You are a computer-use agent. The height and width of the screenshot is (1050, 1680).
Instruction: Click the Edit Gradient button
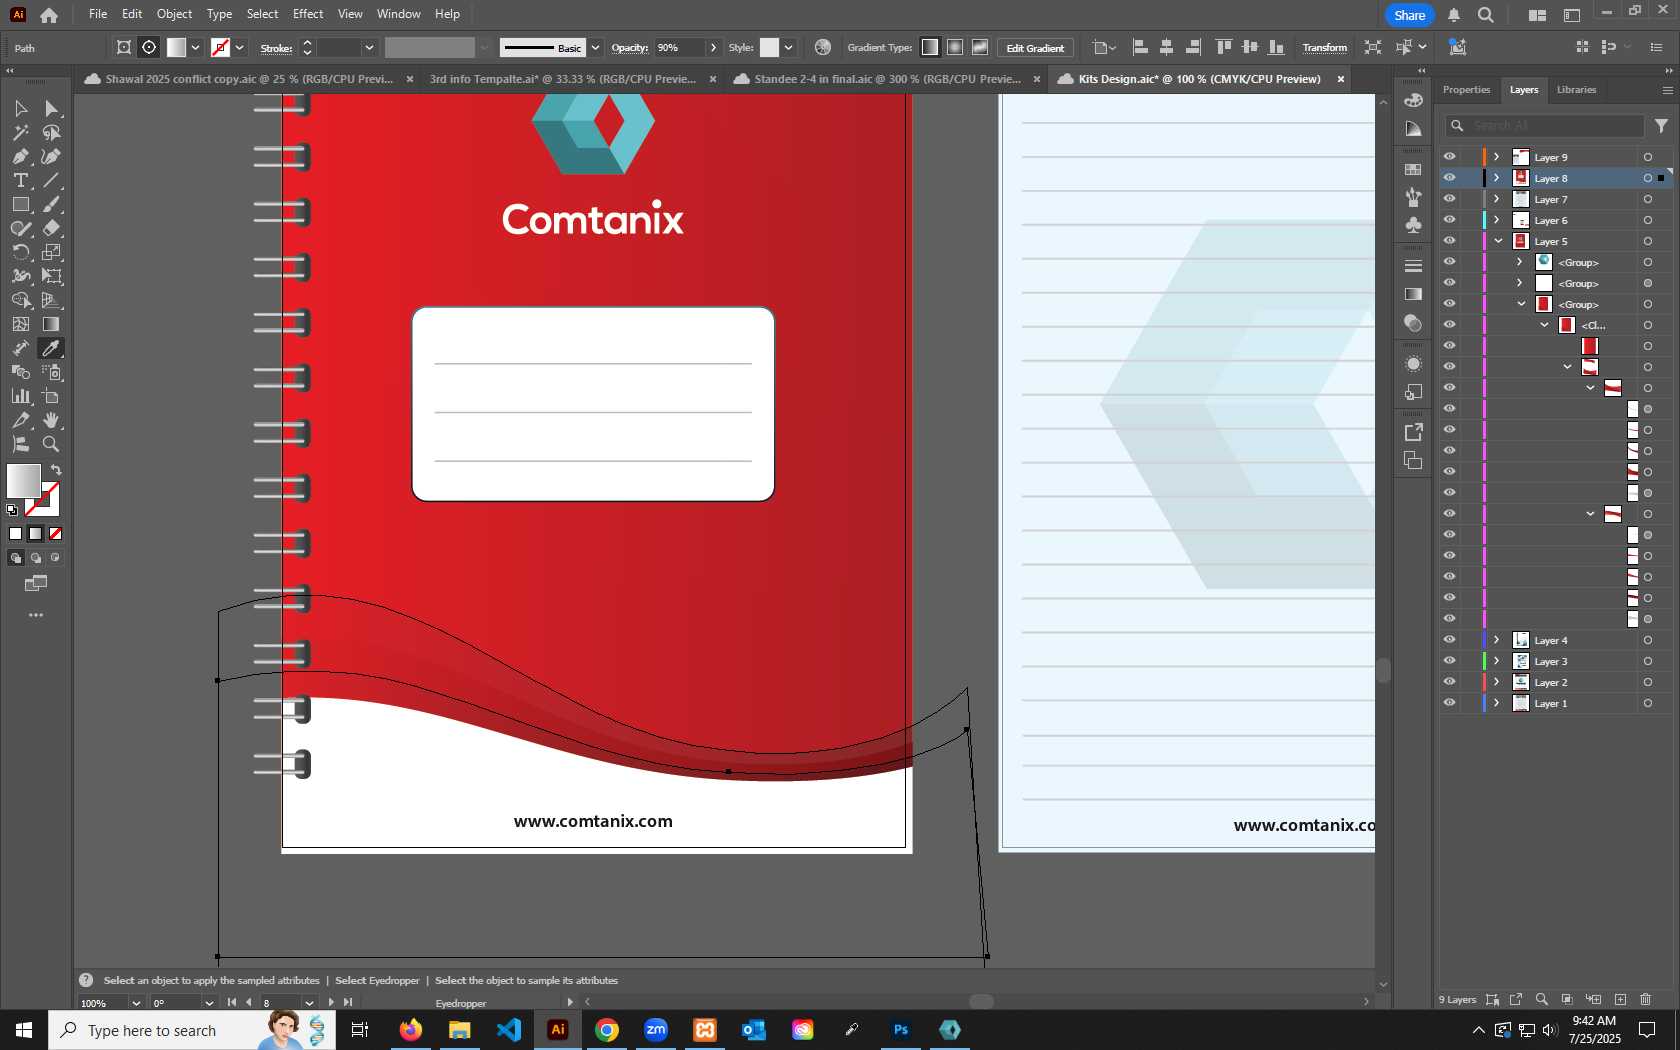pos(1035,48)
